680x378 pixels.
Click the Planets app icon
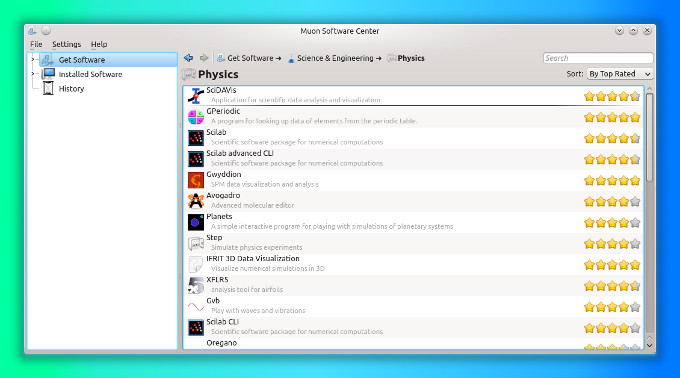point(196,222)
